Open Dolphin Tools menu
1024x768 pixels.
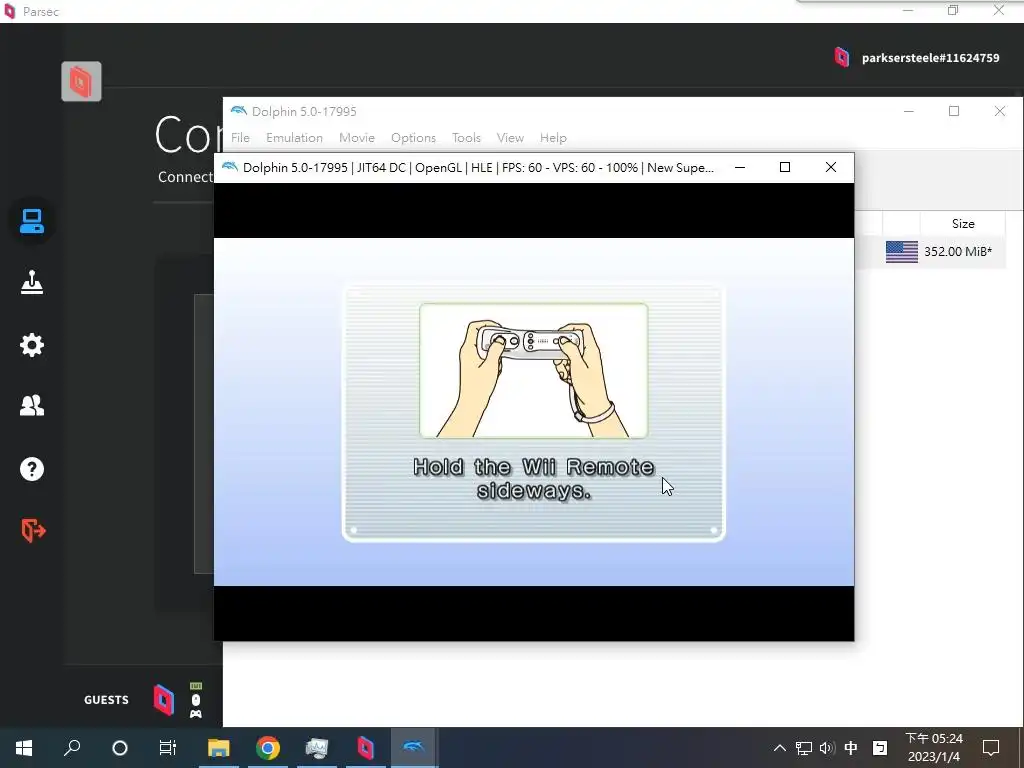[466, 138]
